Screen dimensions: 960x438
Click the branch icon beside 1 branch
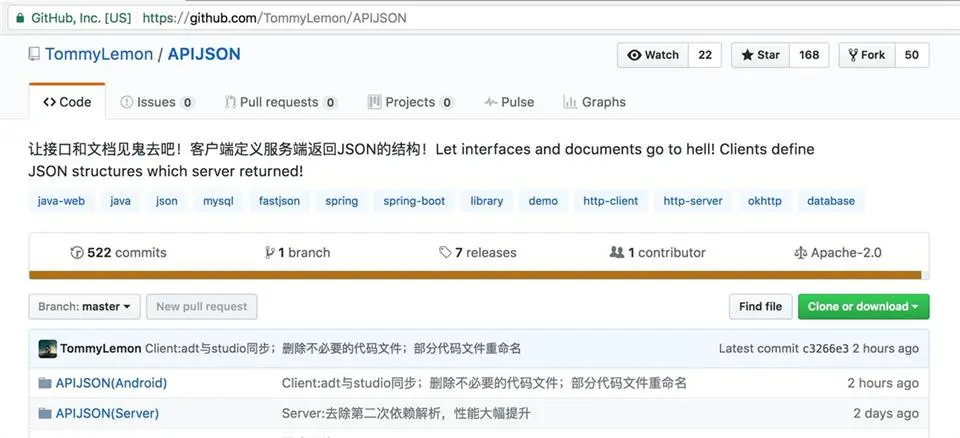tap(269, 252)
